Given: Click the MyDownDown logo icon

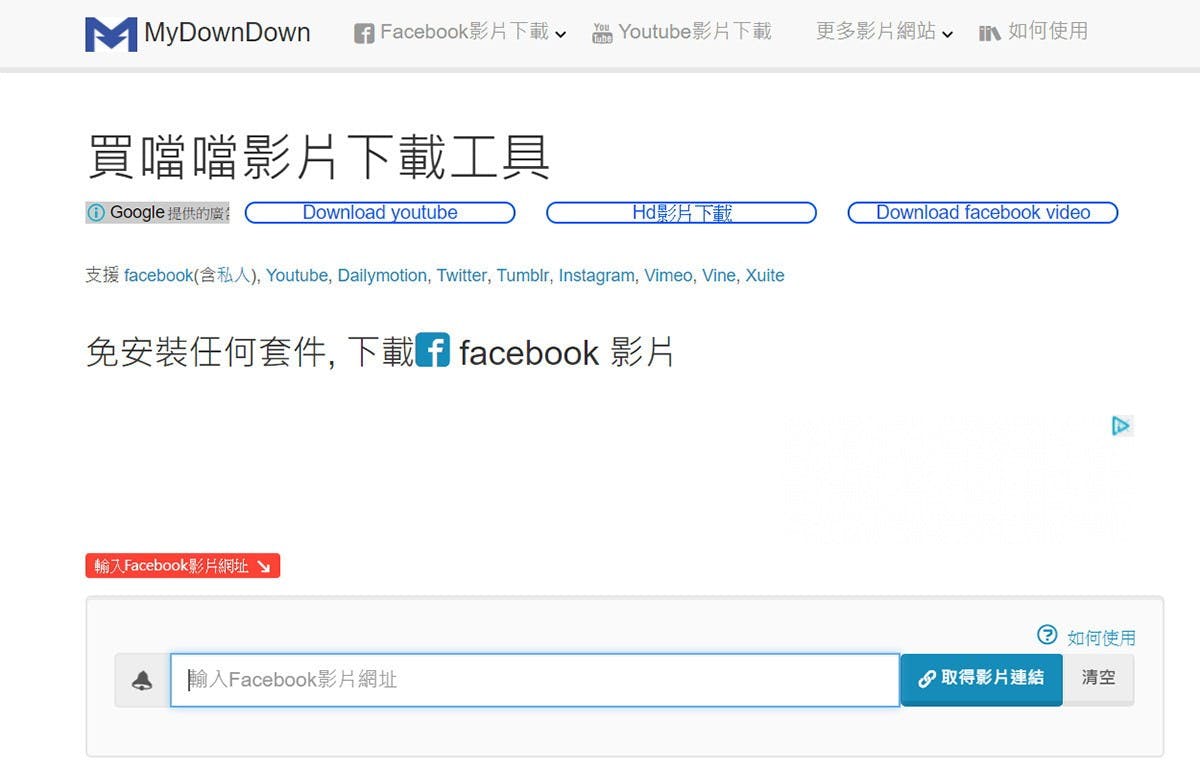Looking at the screenshot, I should pyautogui.click(x=111, y=33).
